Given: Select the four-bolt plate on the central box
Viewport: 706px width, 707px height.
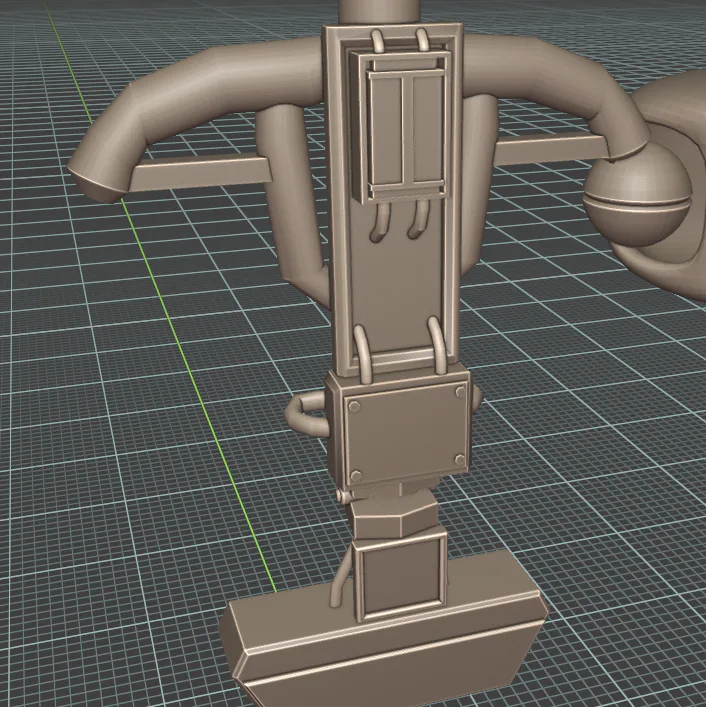Looking at the screenshot, I should pos(405,433).
